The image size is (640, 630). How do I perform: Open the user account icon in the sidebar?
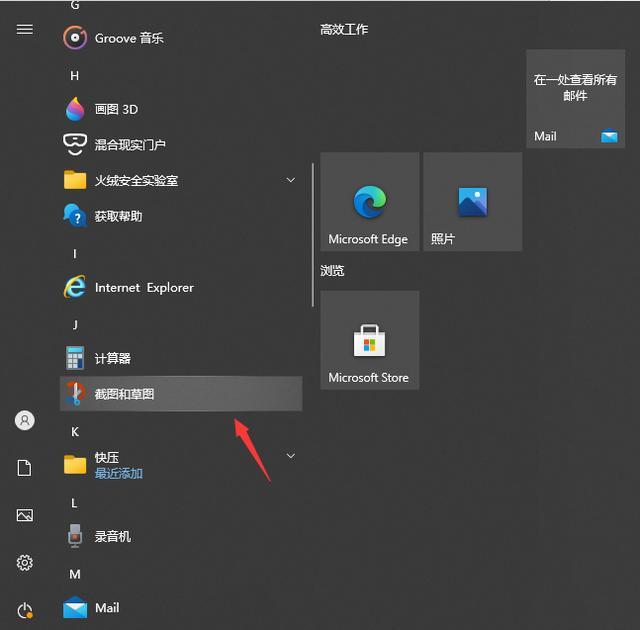(x=25, y=420)
